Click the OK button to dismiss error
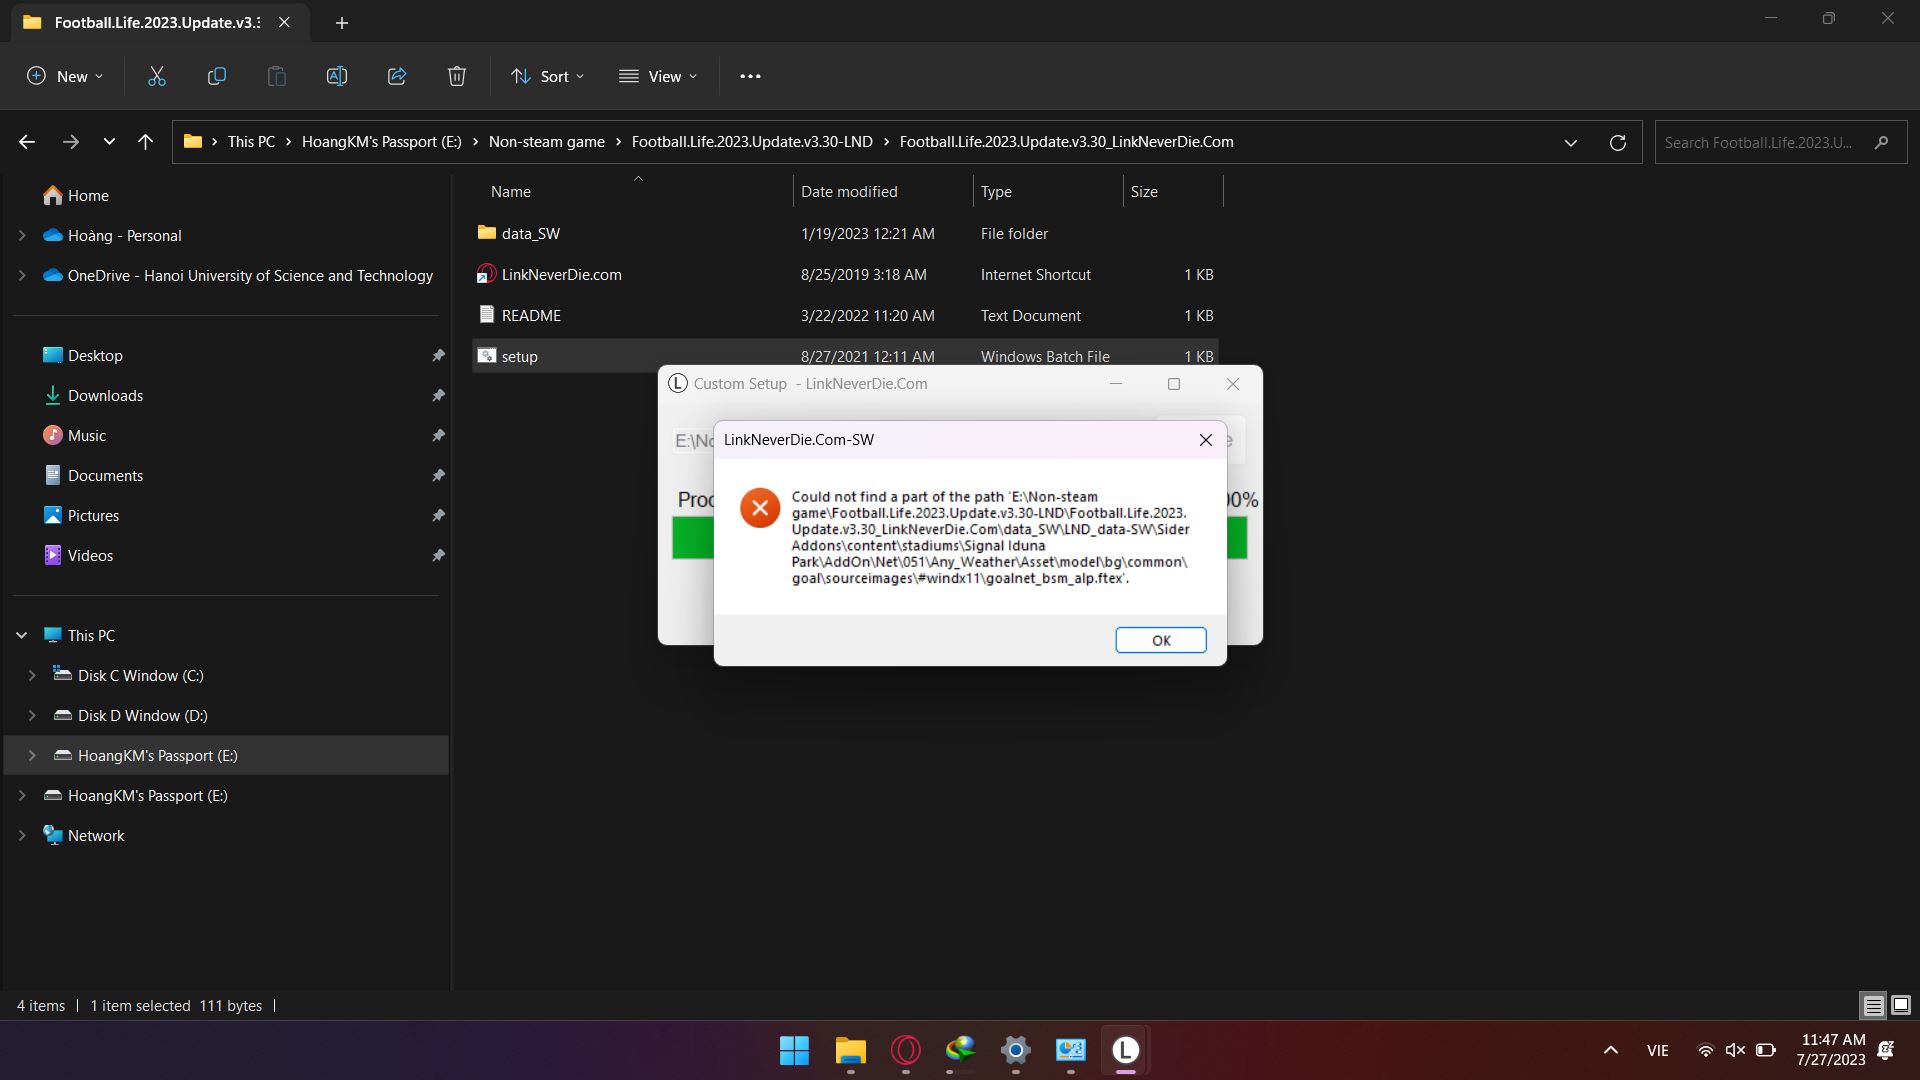 [x=1160, y=640]
